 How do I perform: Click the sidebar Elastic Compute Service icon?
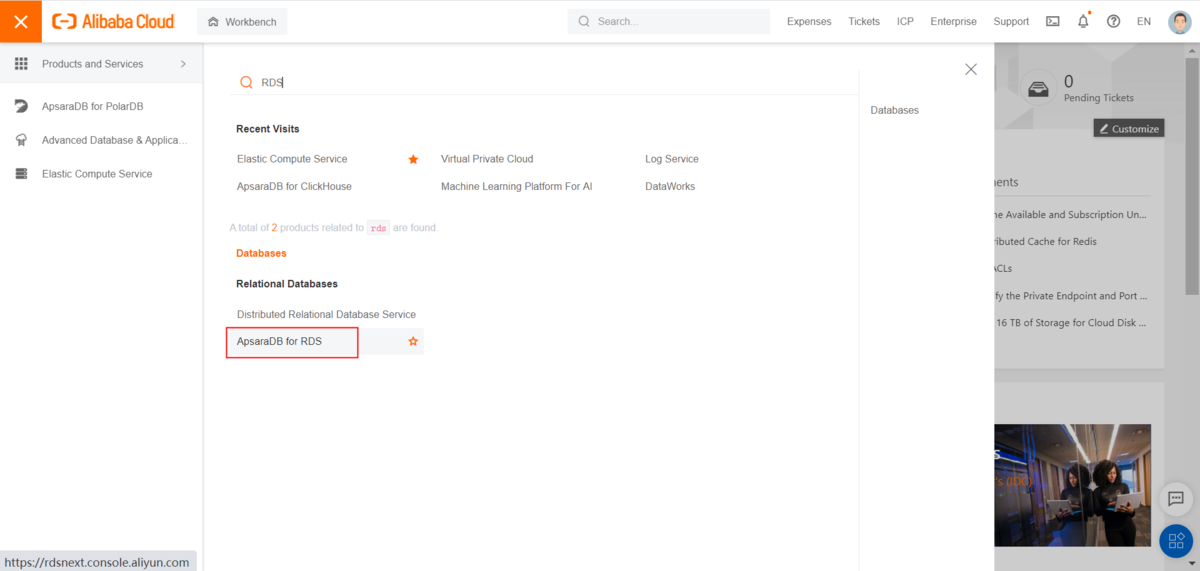(x=21, y=174)
